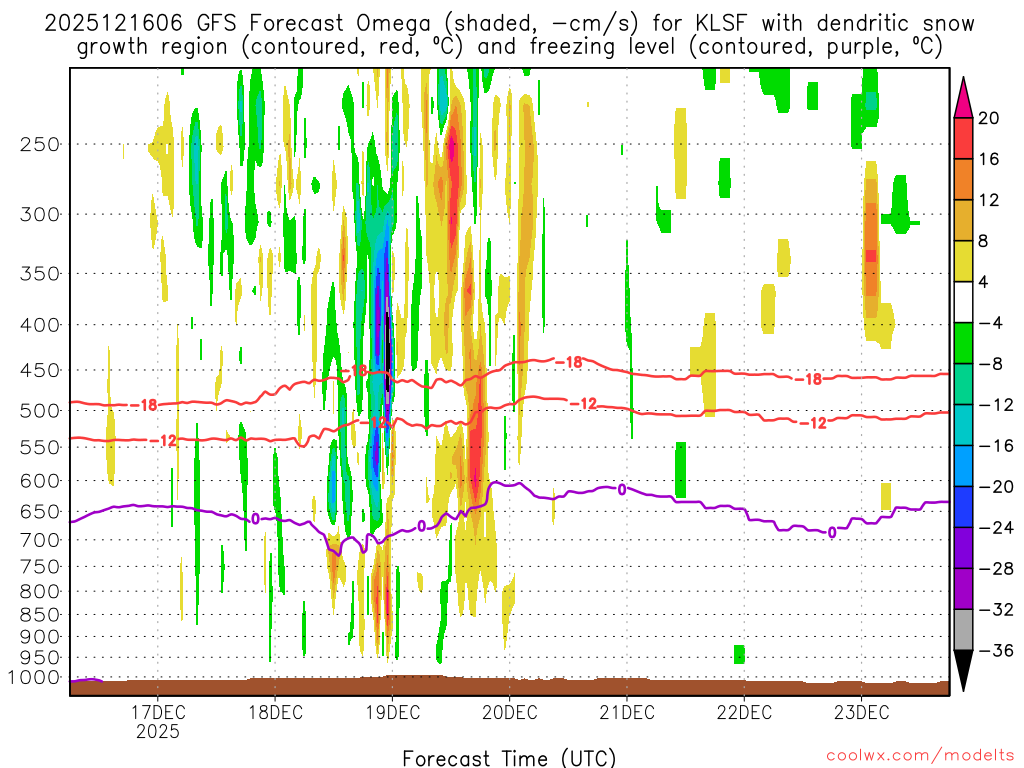This screenshot has width=1024, height=768.
Task: Select the 20DEC date label
Action: [x=510, y=712]
